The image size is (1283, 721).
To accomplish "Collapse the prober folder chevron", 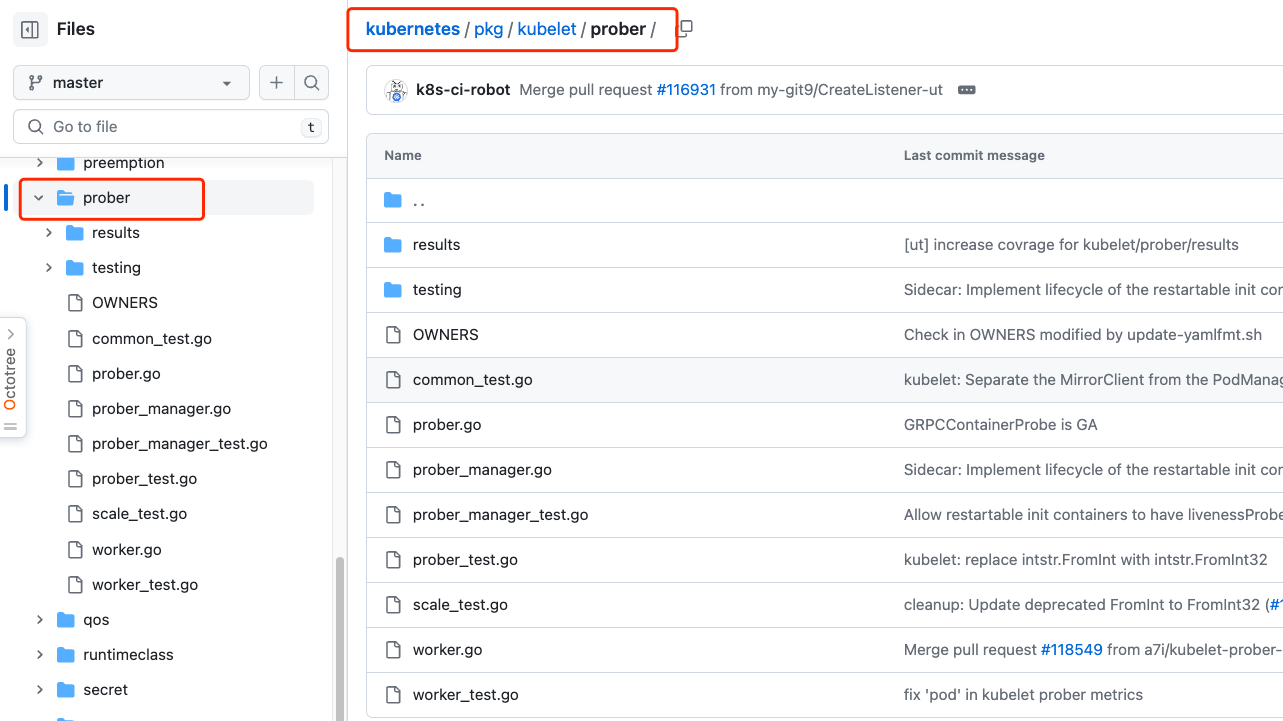I will (39, 198).
